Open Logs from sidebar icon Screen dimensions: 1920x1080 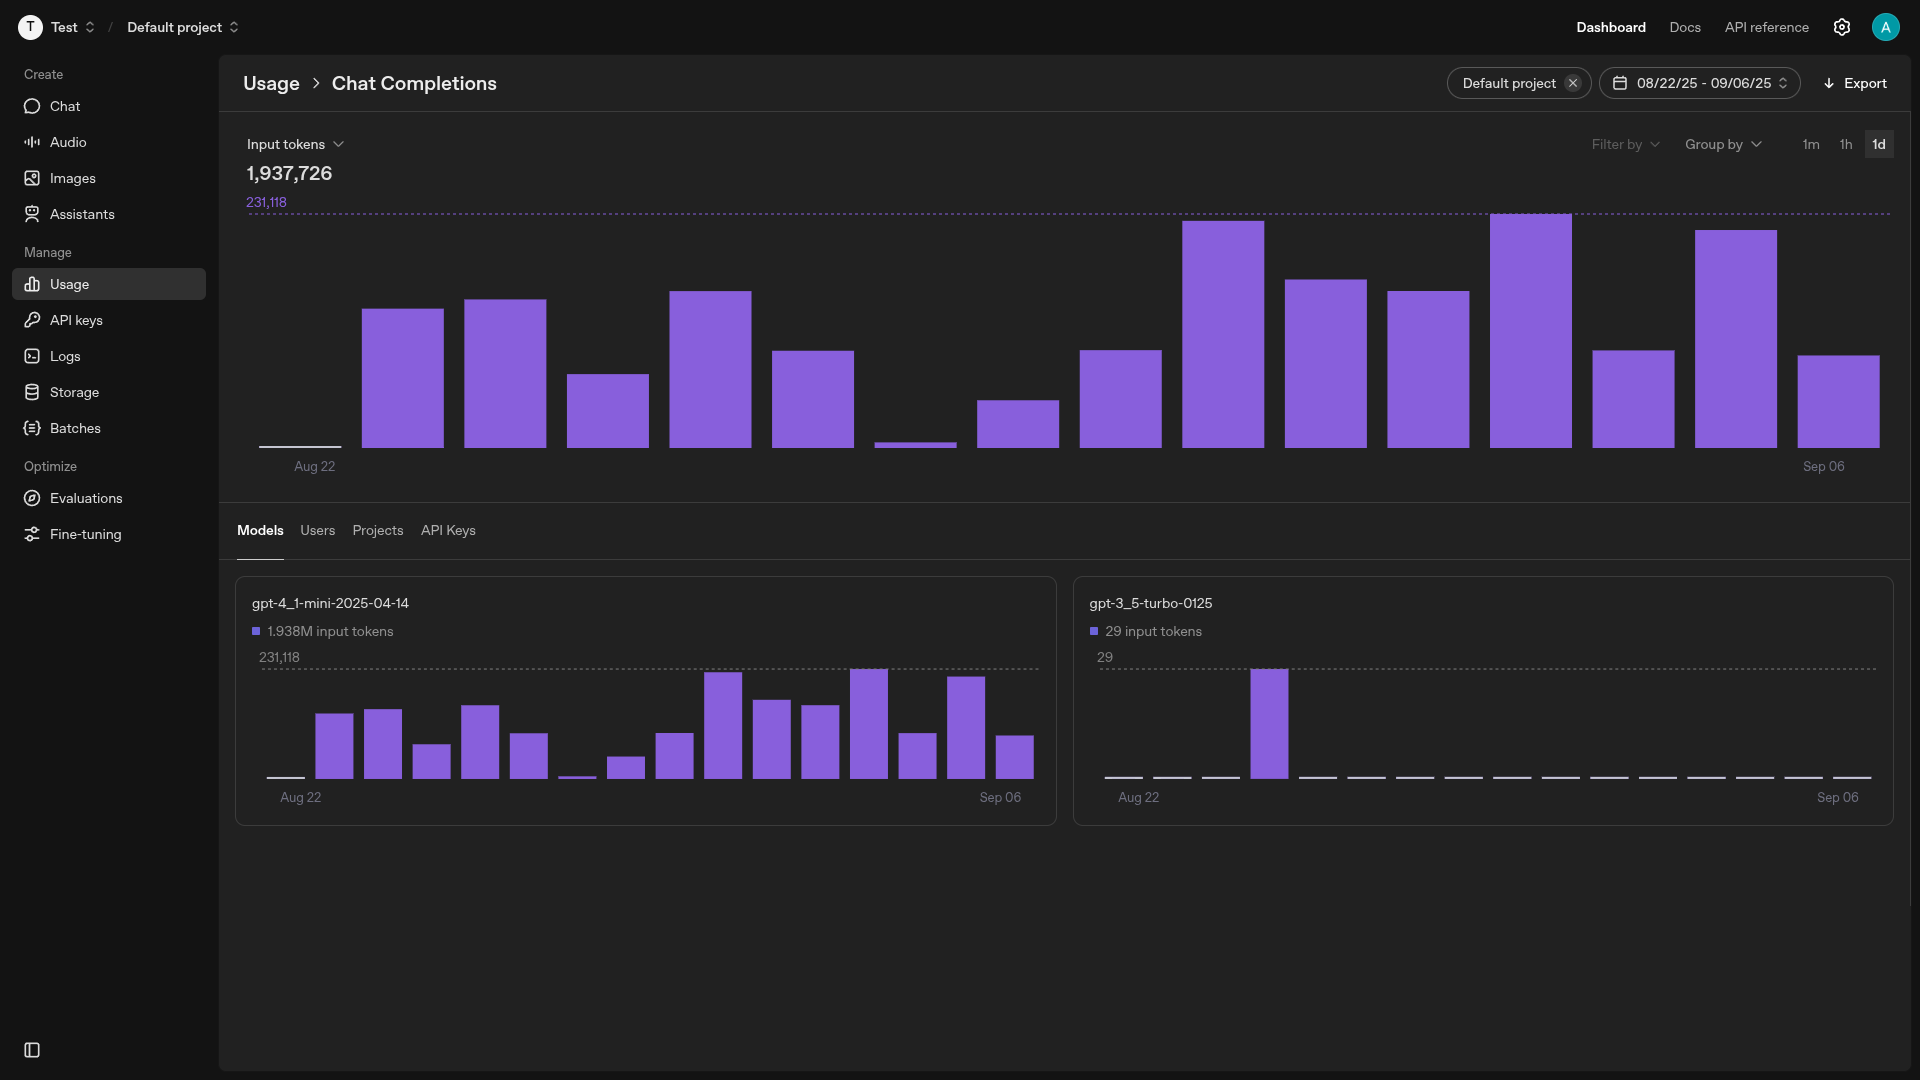[32, 356]
